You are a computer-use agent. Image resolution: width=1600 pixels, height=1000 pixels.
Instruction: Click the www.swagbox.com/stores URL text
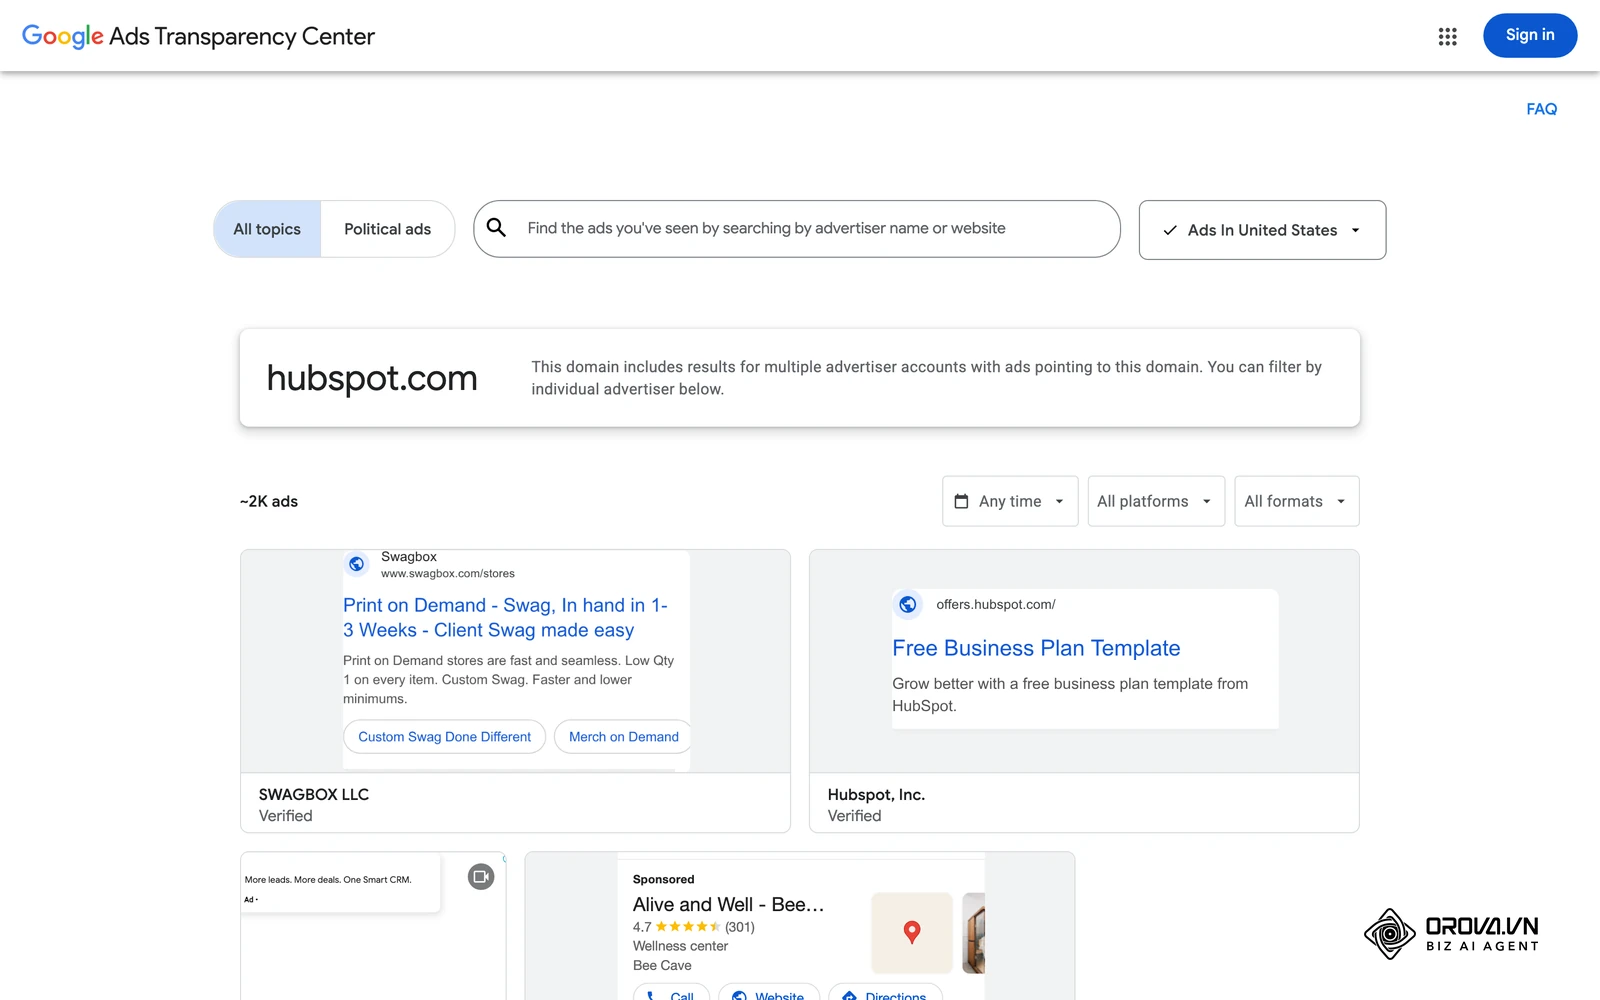[x=448, y=574]
